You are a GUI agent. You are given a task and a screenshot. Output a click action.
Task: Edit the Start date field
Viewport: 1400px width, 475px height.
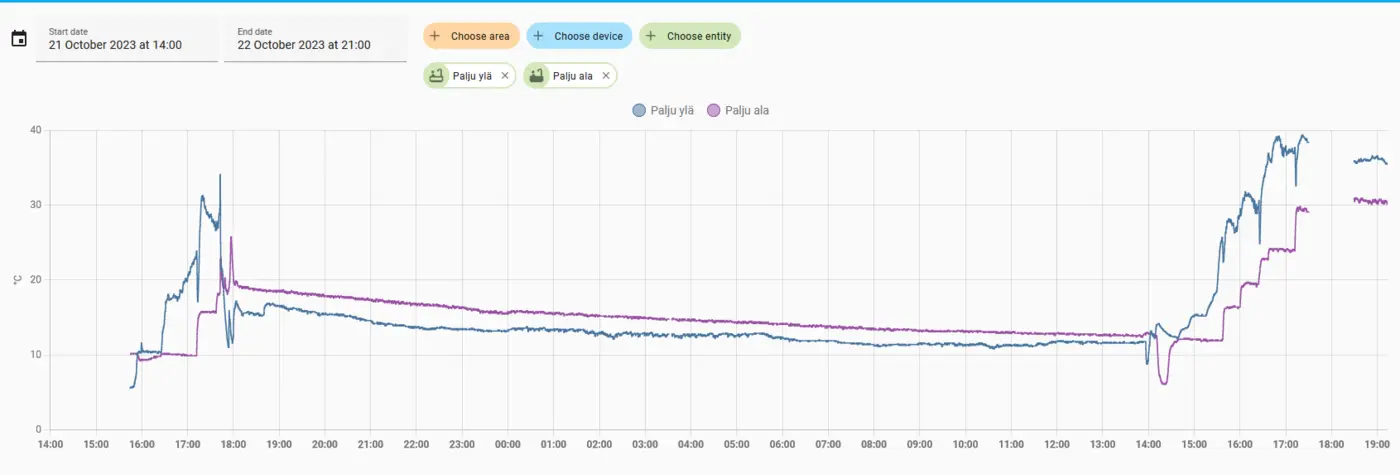pos(127,39)
